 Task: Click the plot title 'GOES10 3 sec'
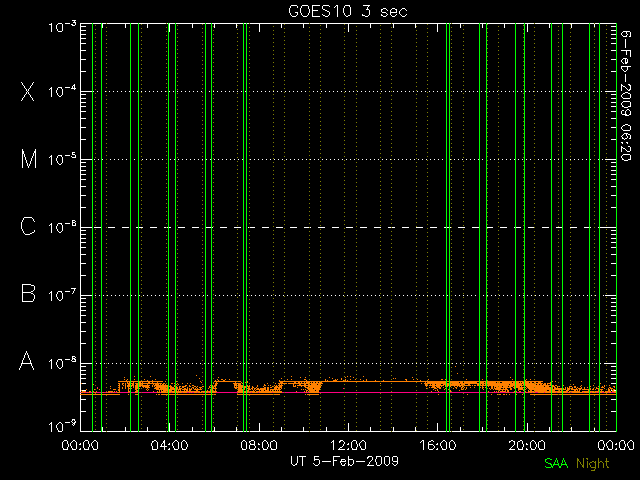pyautogui.click(x=348, y=11)
